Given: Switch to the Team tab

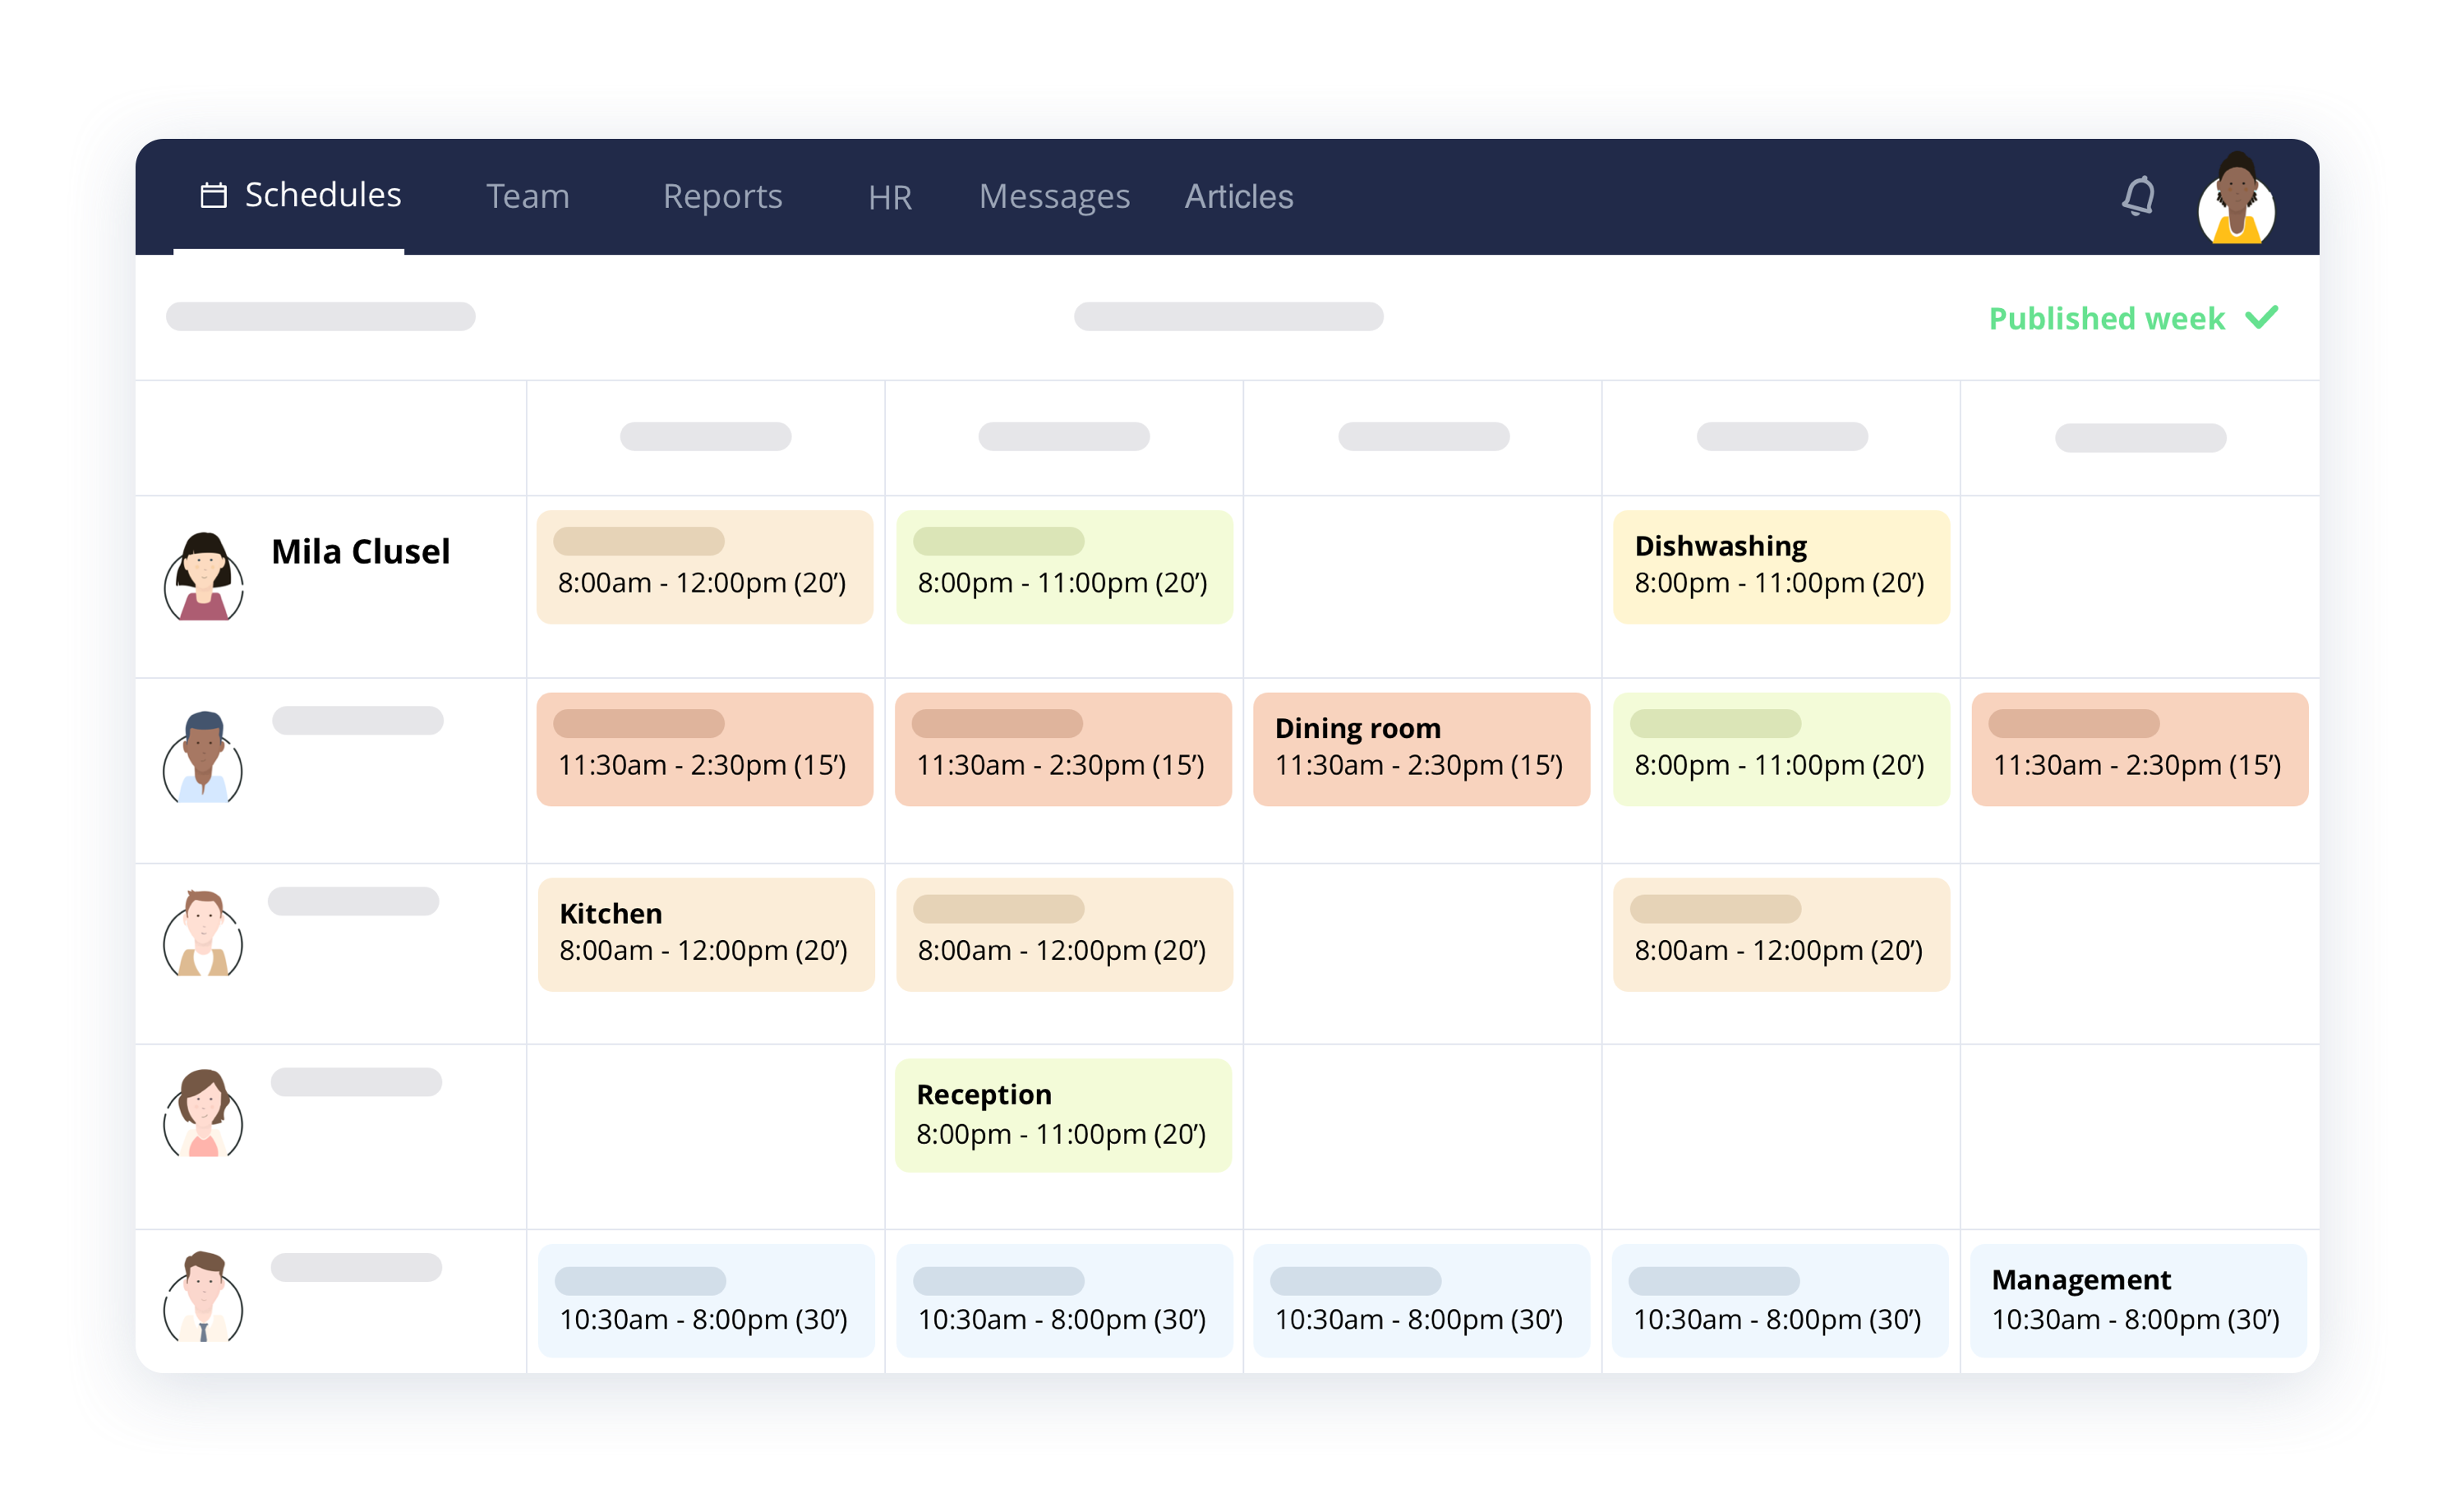Looking at the screenshot, I should (527, 196).
